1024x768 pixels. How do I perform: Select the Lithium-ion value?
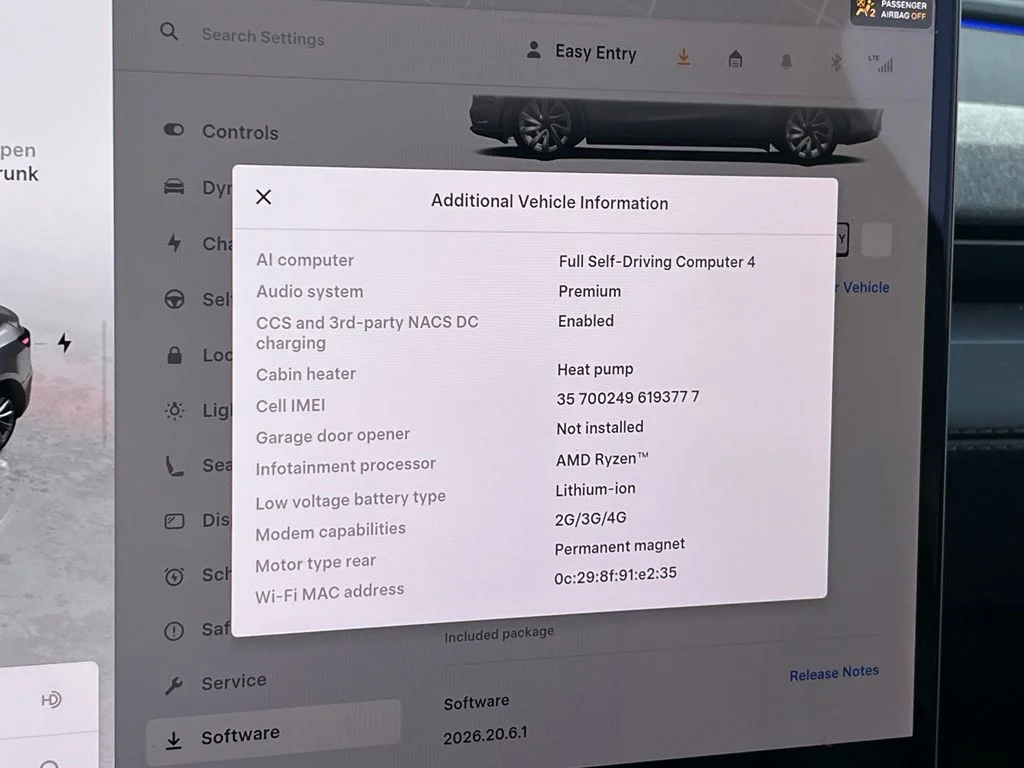pyautogui.click(x=595, y=489)
